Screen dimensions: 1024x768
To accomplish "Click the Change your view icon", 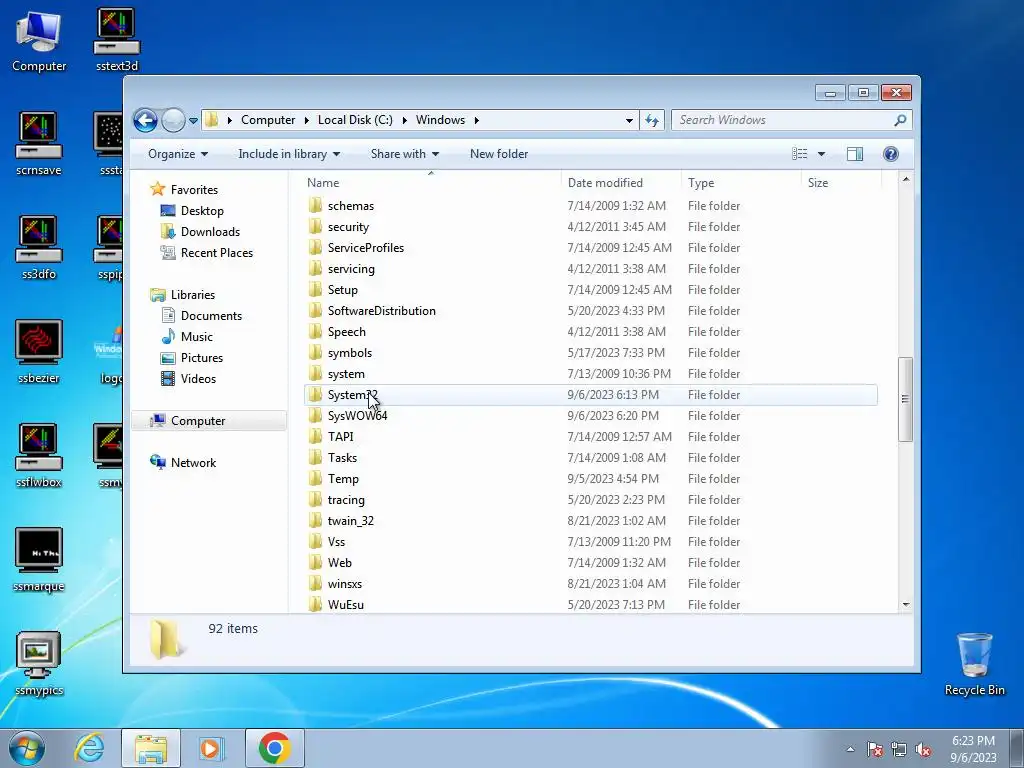I will (x=799, y=154).
